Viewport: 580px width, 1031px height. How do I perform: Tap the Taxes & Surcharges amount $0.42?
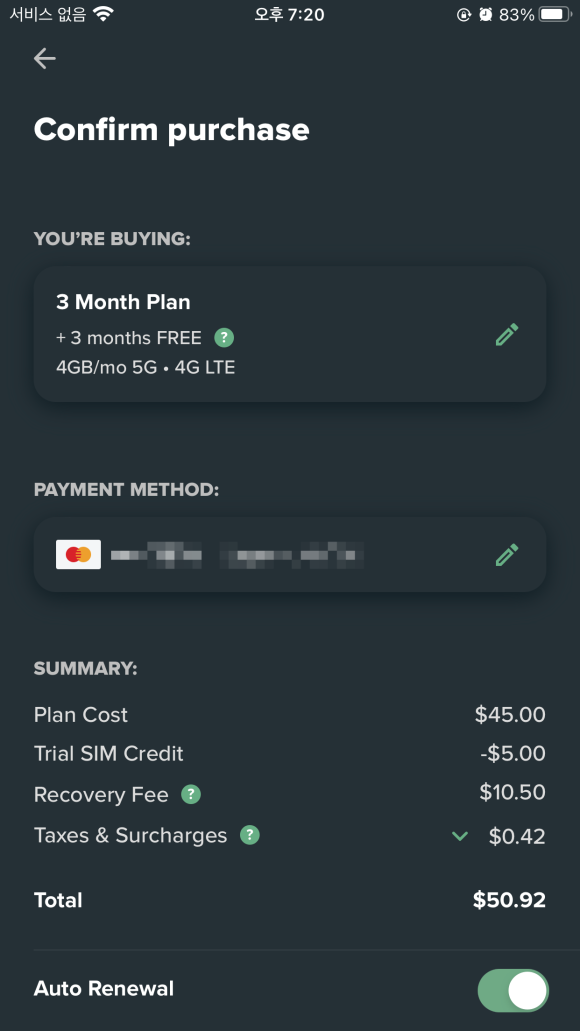pos(517,836)
